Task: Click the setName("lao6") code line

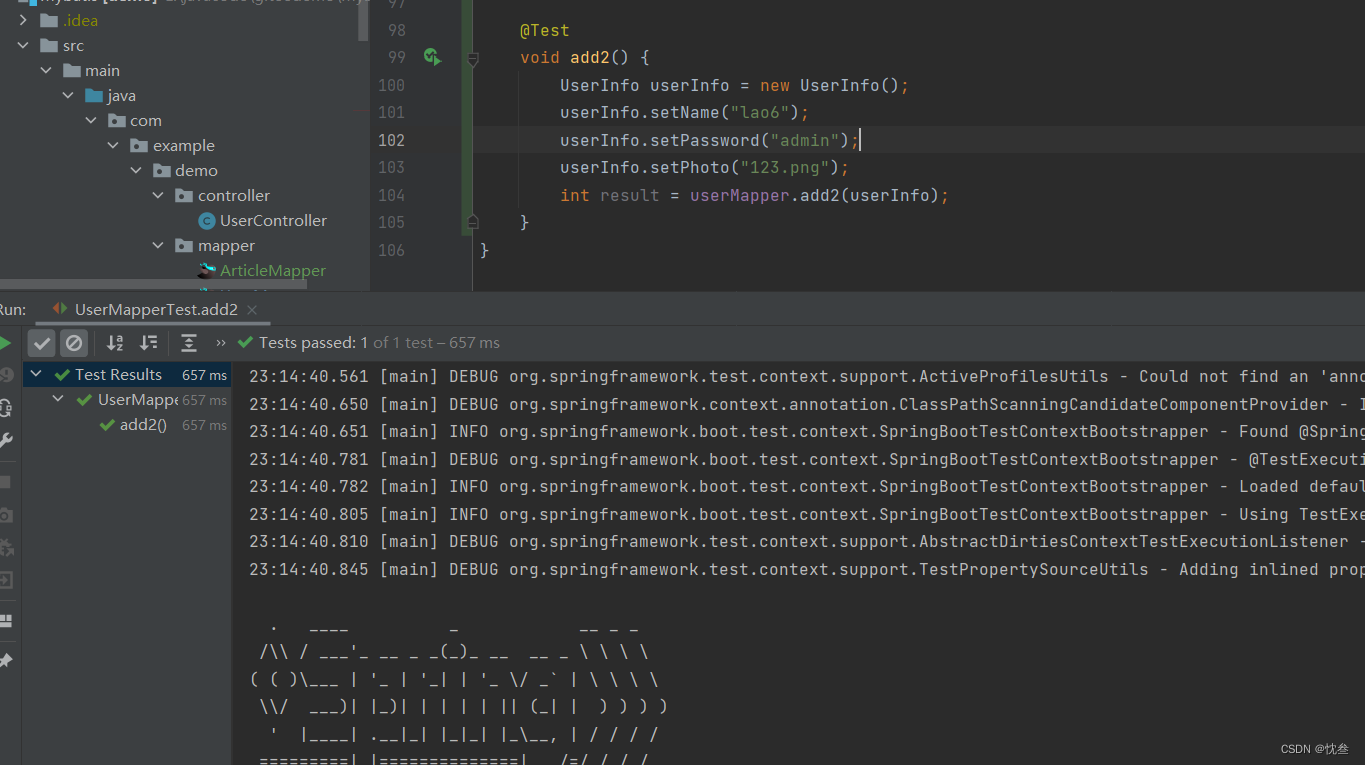Action: [684, 113]
